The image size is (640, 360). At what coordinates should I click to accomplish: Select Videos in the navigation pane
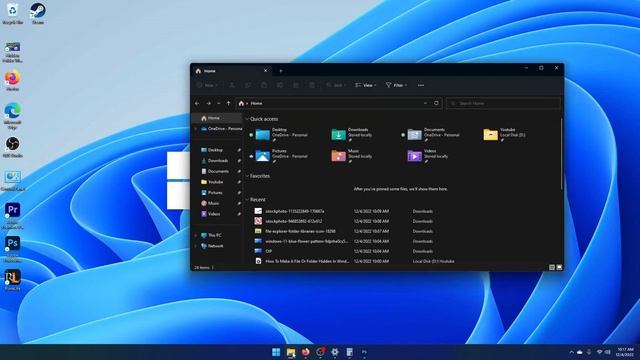point(218,214)
